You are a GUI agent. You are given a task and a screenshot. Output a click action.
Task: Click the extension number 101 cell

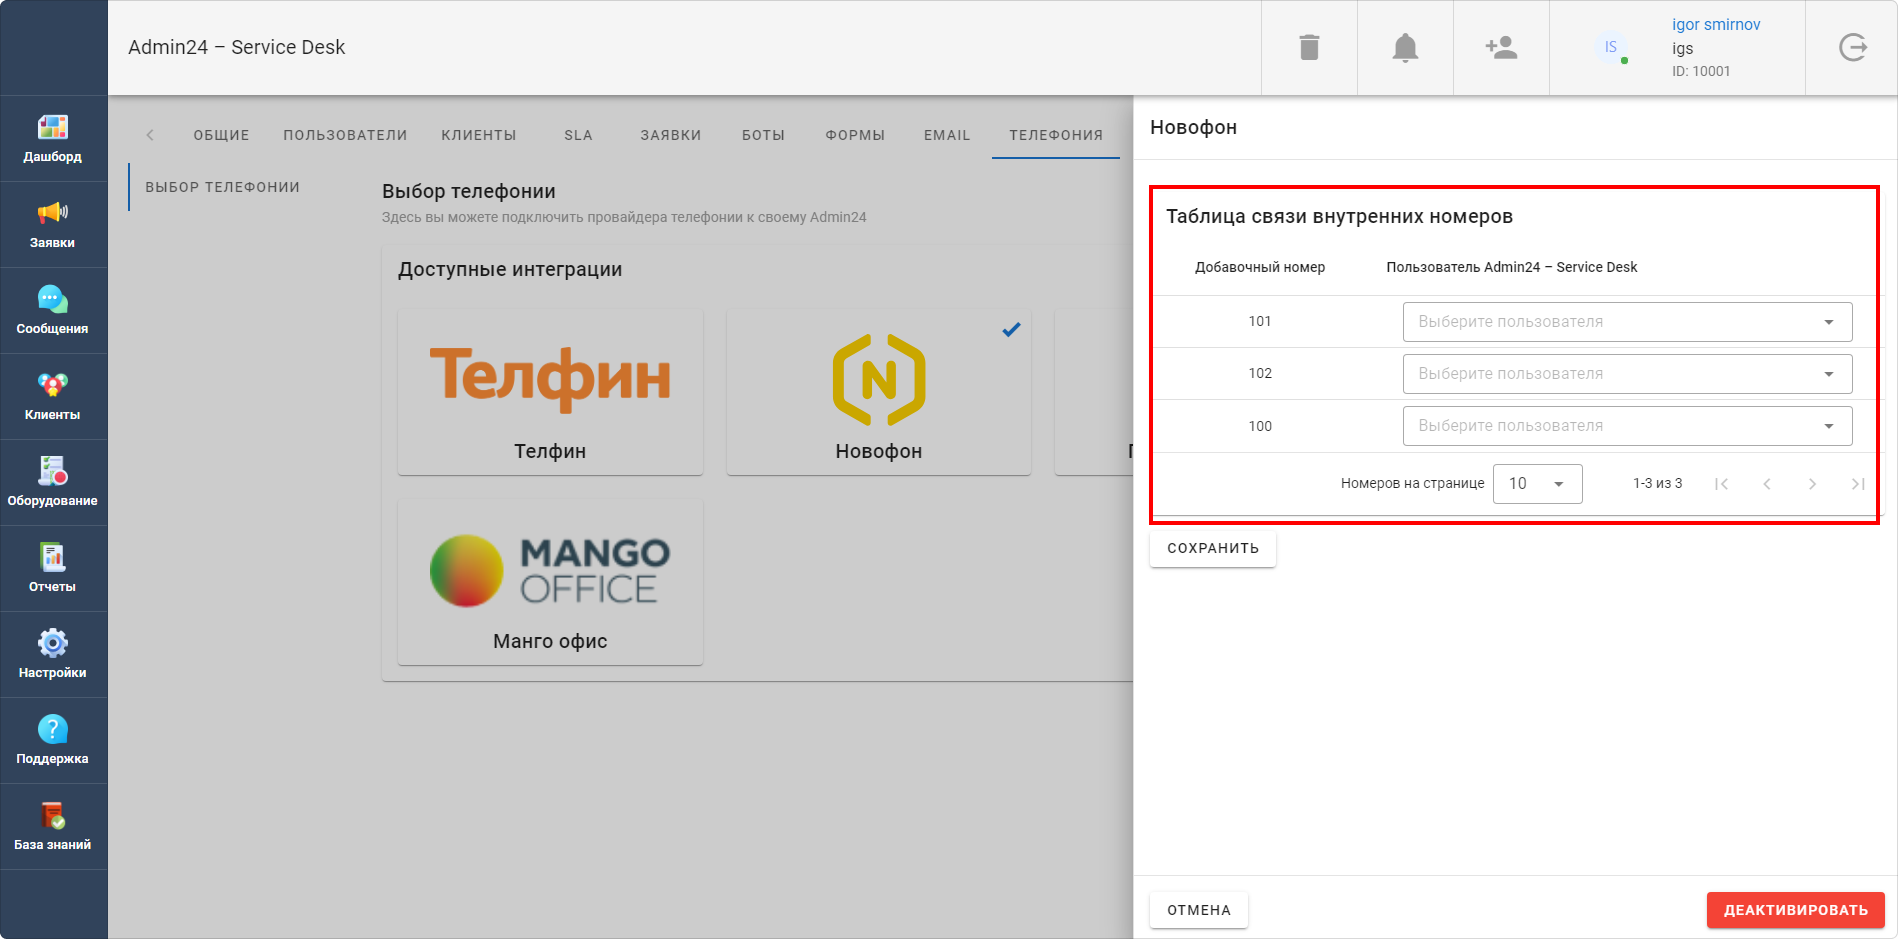[1260, 322]
